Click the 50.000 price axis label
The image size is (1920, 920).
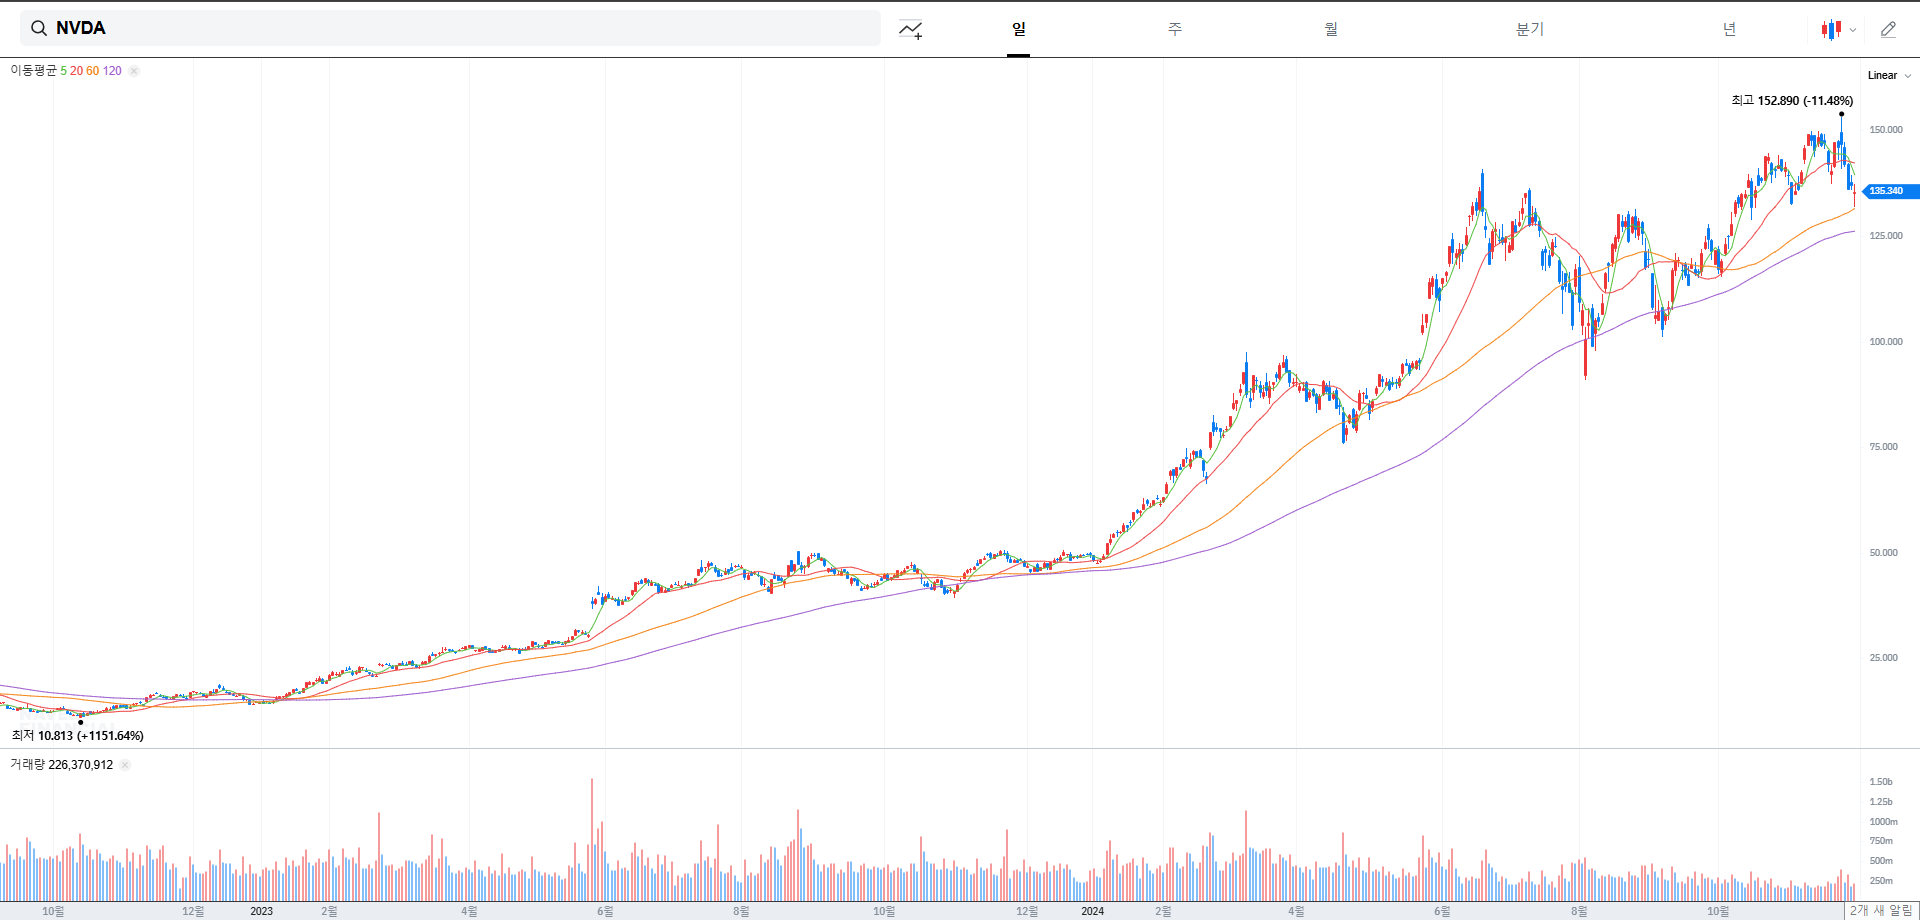coord(1883,553)
